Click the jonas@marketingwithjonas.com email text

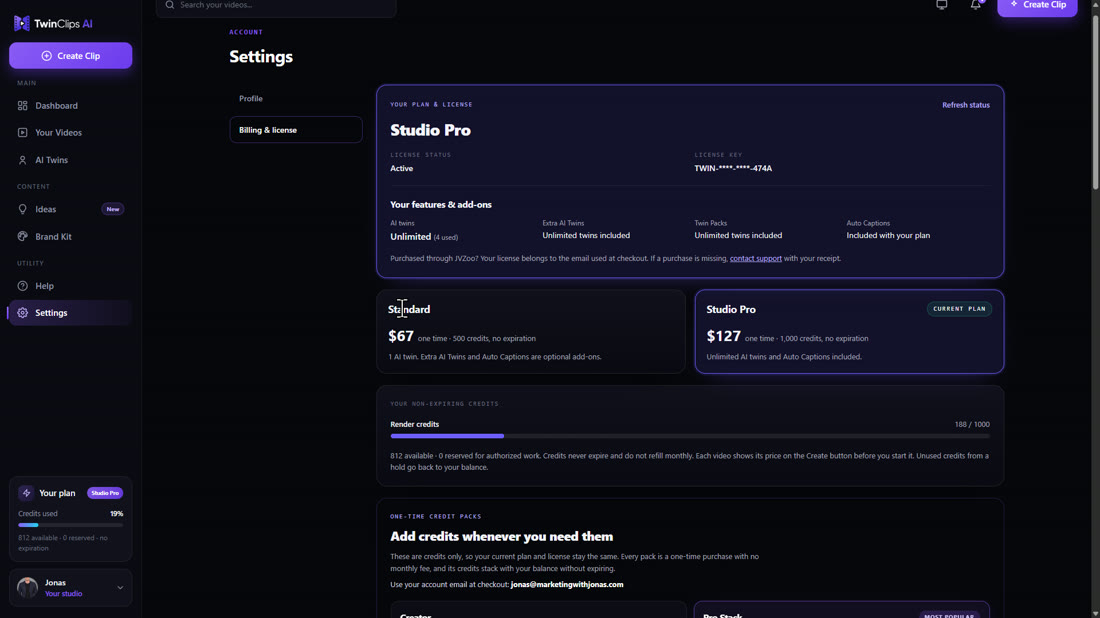567,584
